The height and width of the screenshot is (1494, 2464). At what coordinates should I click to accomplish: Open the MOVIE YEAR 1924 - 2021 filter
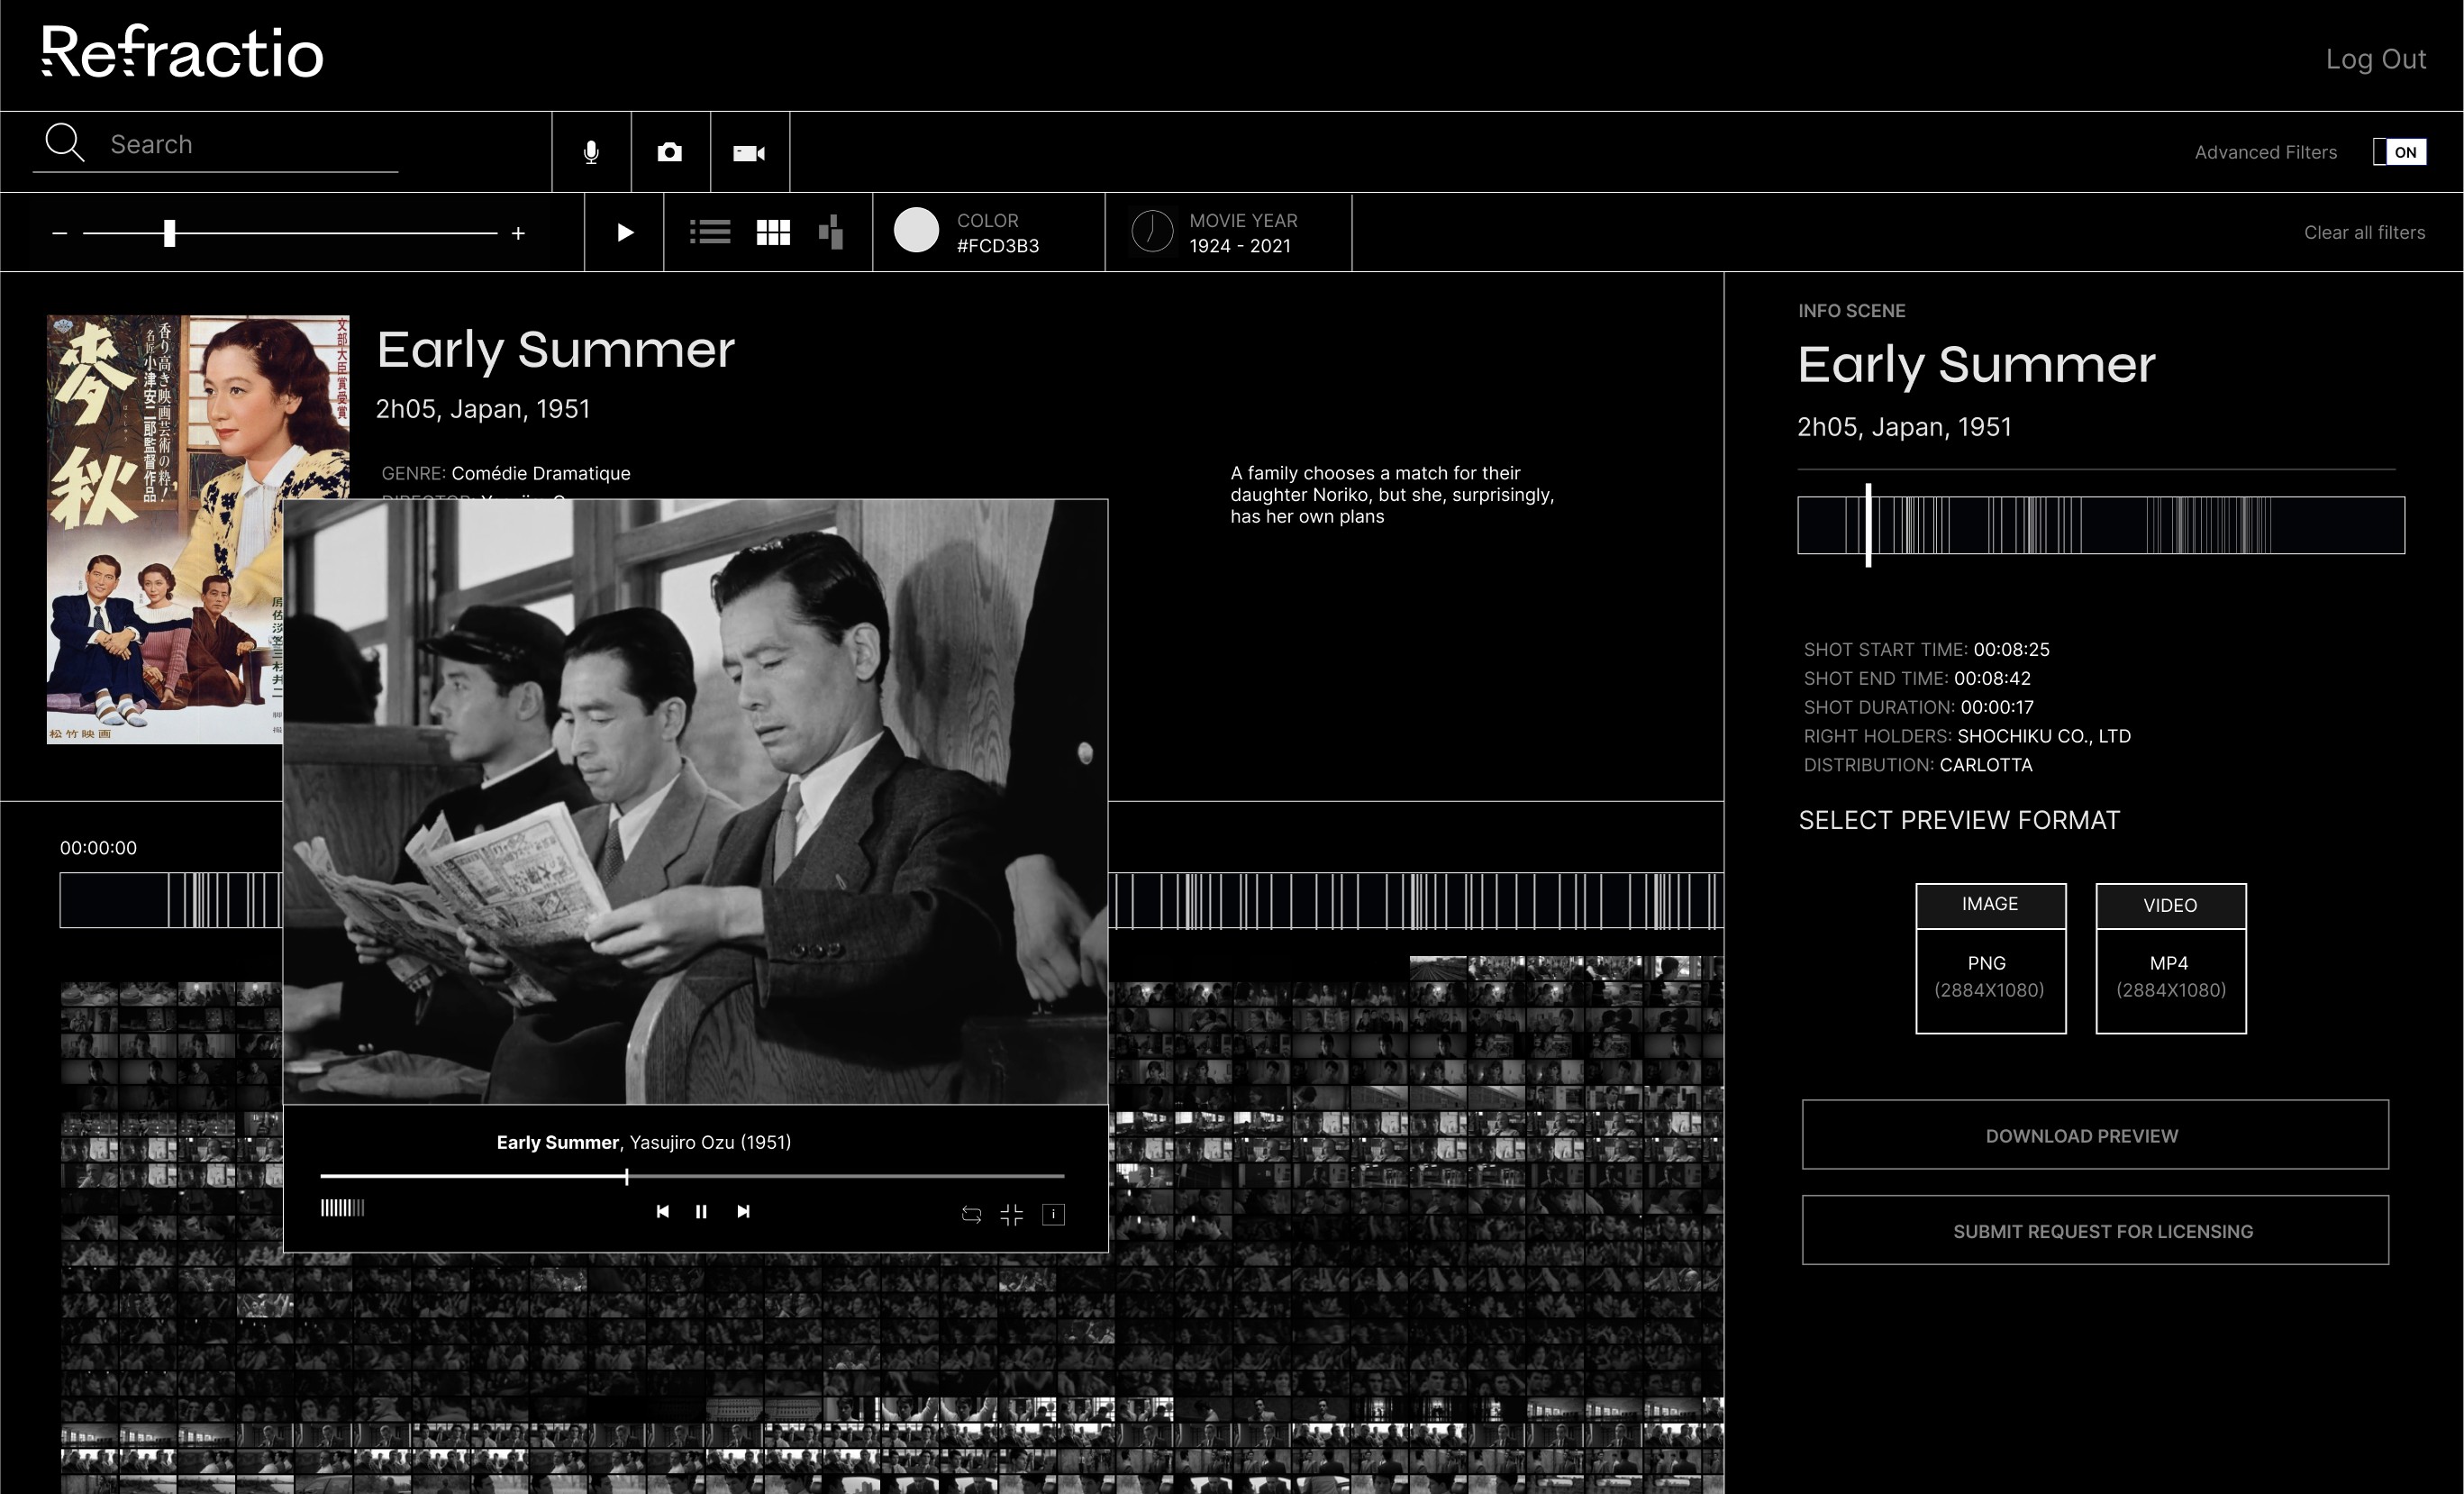point(1228,232)
